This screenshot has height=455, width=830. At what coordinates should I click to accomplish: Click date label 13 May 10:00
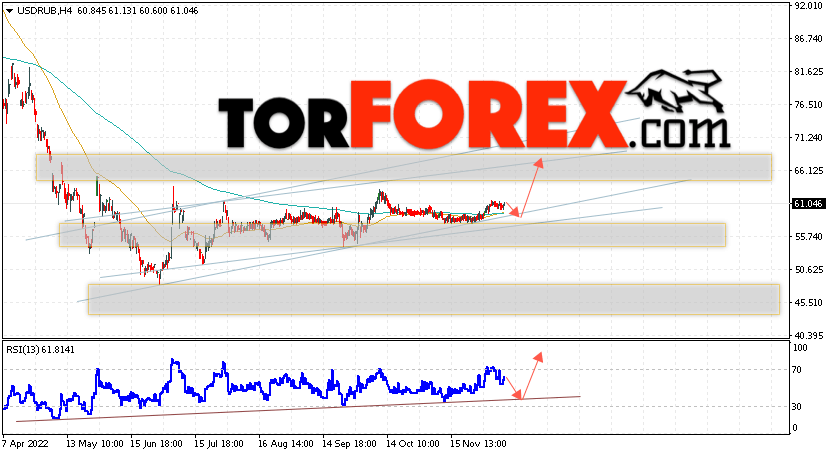[95, 443]
